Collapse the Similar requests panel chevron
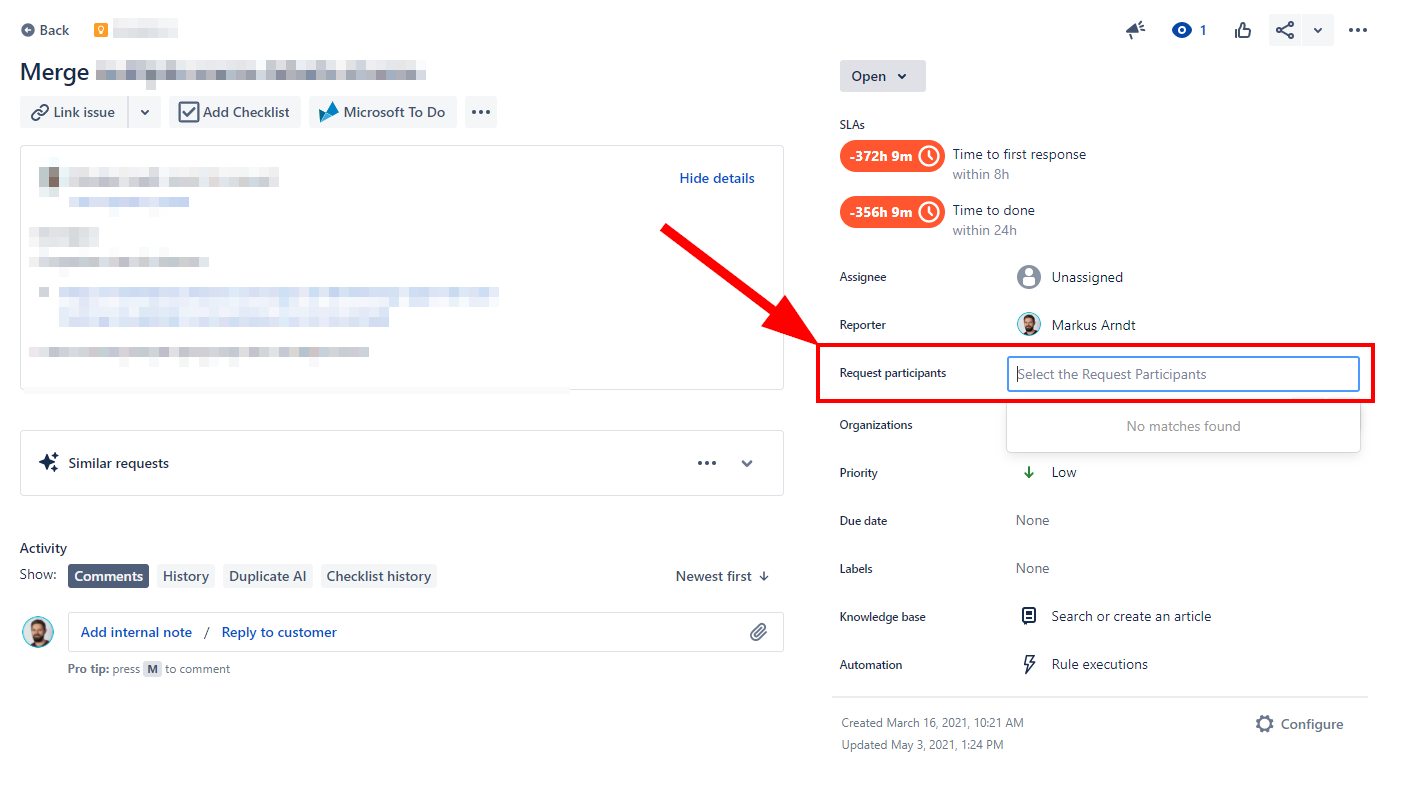 point(747,462)
